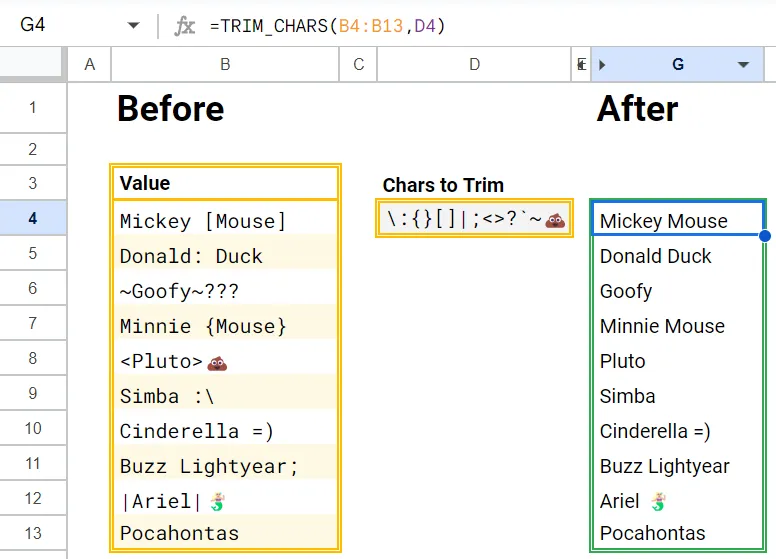The width and height of the screenshot is (776, 559).
Task: Click 'Pocahontas' in column B
Action: click(x=225, y=533)
